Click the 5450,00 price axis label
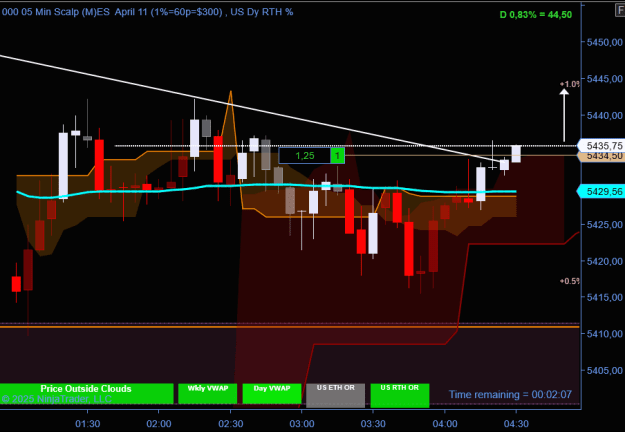Viewport: 625px width, 432px height. pos(604,42)
